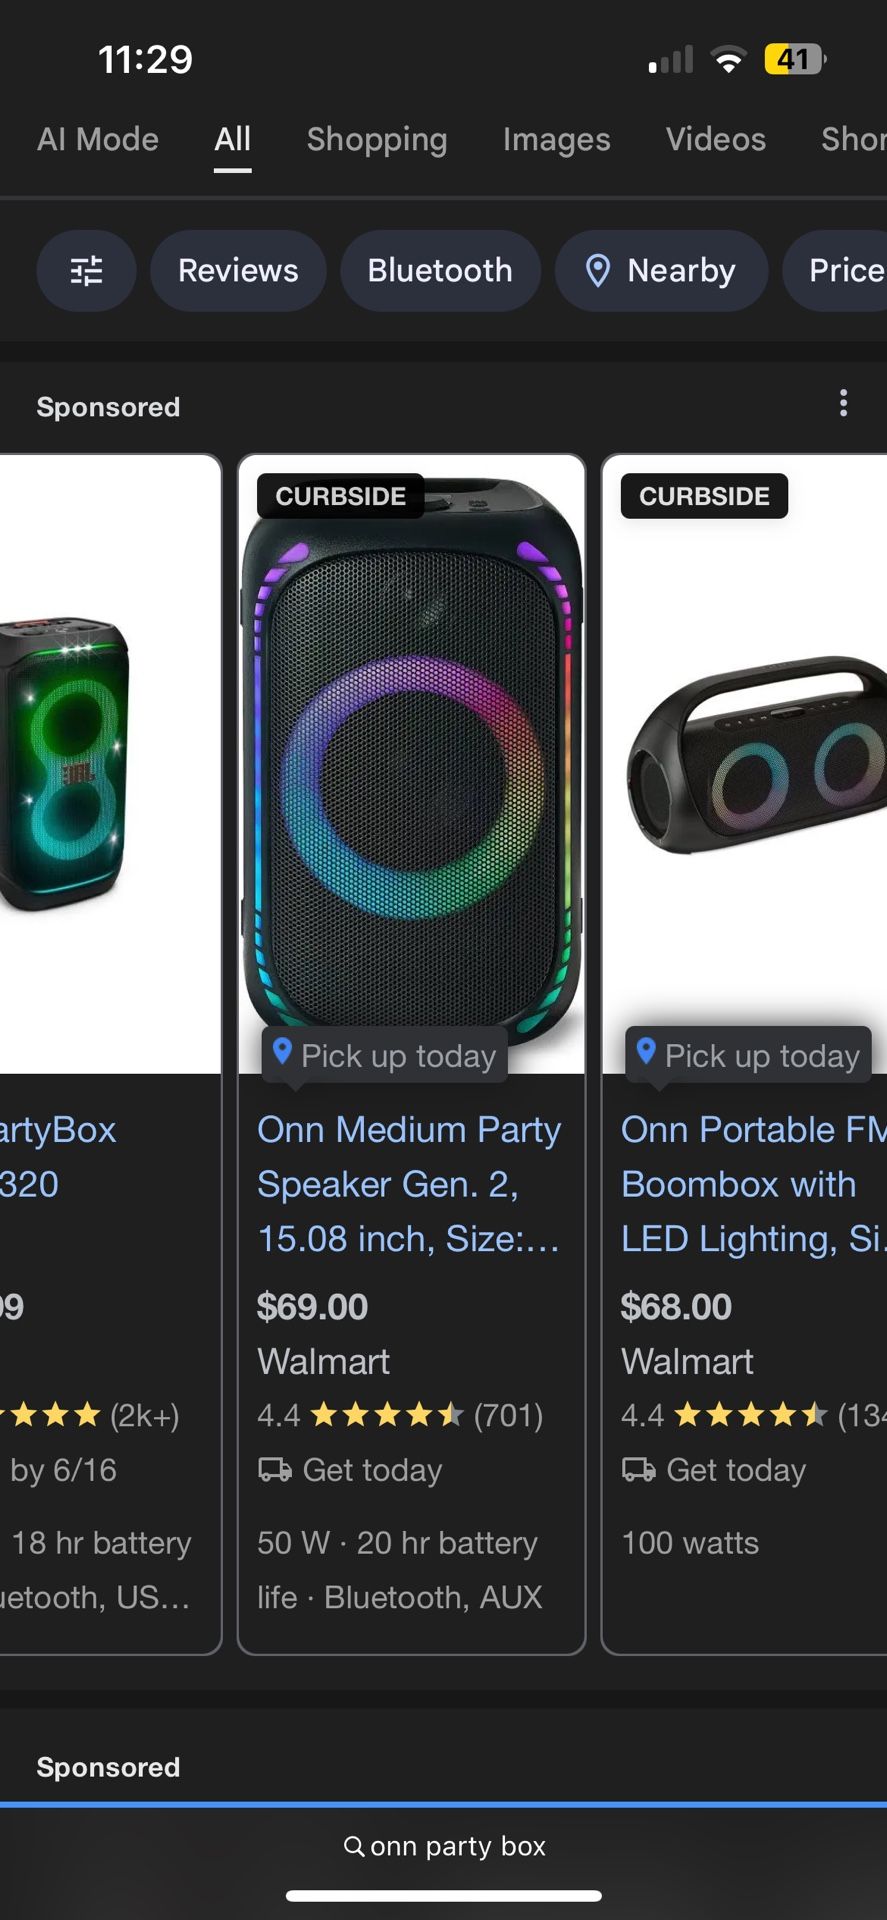Viewport: 887px width, 1920px height.
Task: Toggle the Reviews filter chip
Action: [238, 271]
